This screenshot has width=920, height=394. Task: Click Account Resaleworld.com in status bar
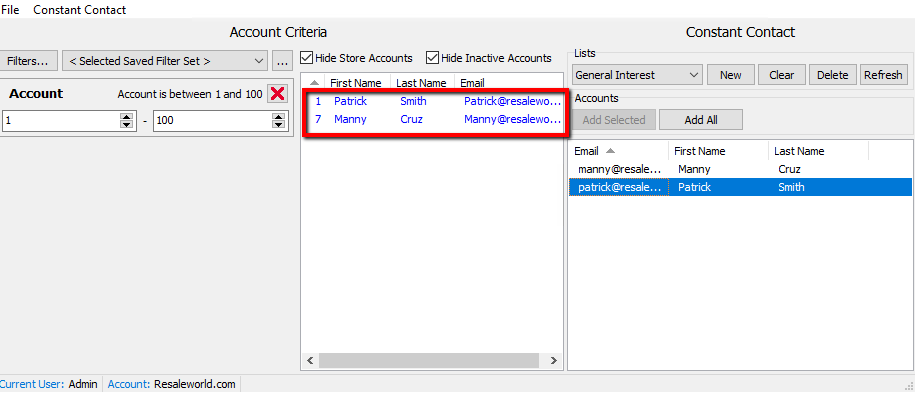click(x=171, y=385)
